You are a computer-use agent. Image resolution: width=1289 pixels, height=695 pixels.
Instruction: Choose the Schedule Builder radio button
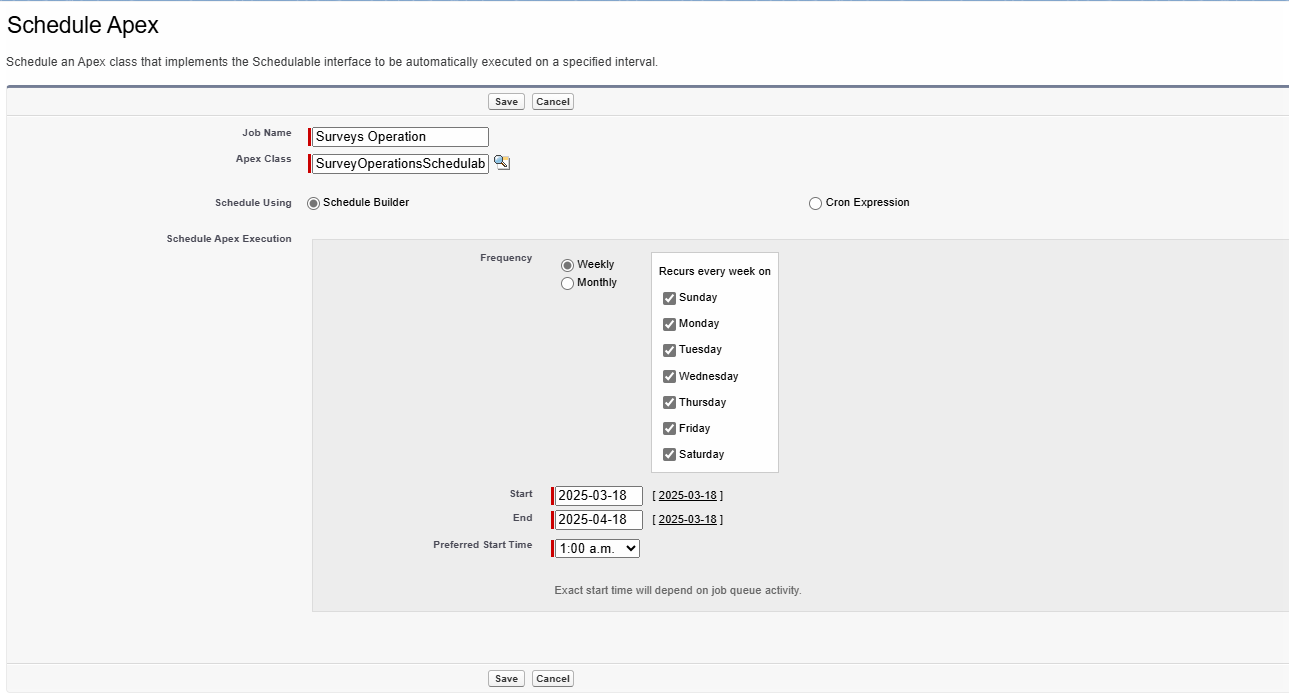click(312, 203)
